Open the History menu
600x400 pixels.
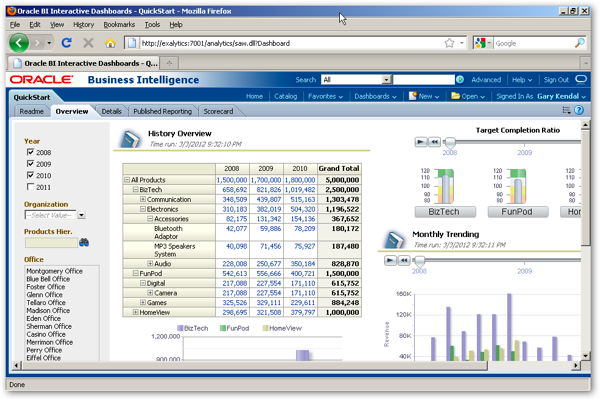coord(83,24)
